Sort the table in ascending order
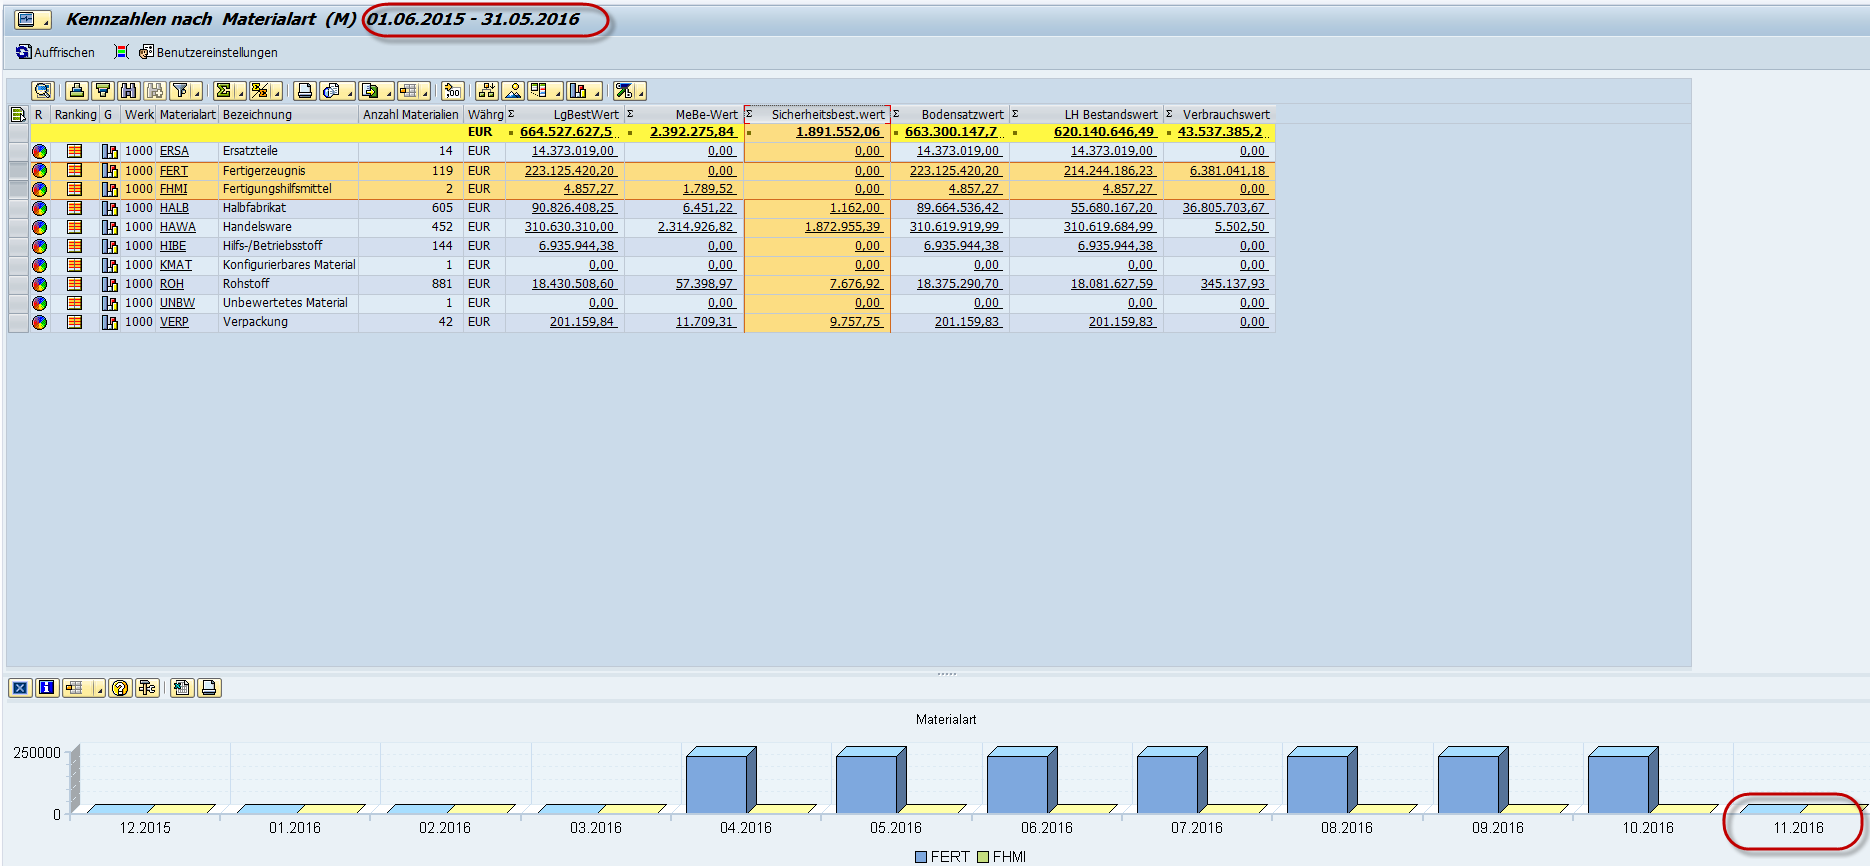 point(77,91)
